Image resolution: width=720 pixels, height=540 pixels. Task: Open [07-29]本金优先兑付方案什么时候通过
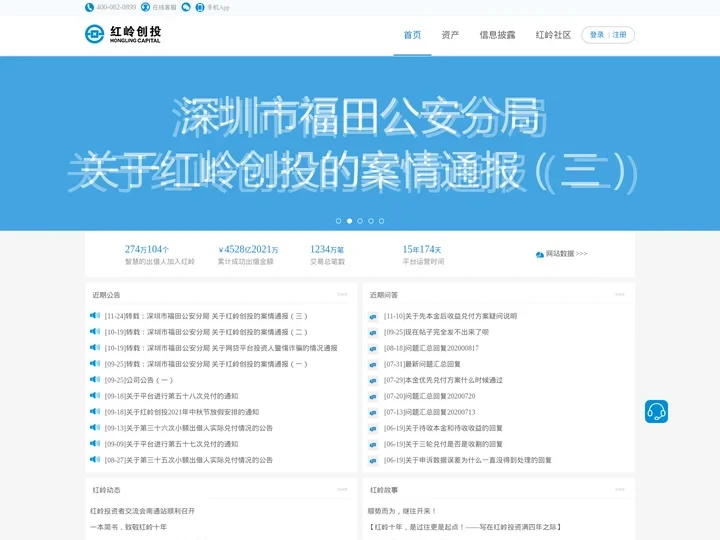(x=443, y=380)
